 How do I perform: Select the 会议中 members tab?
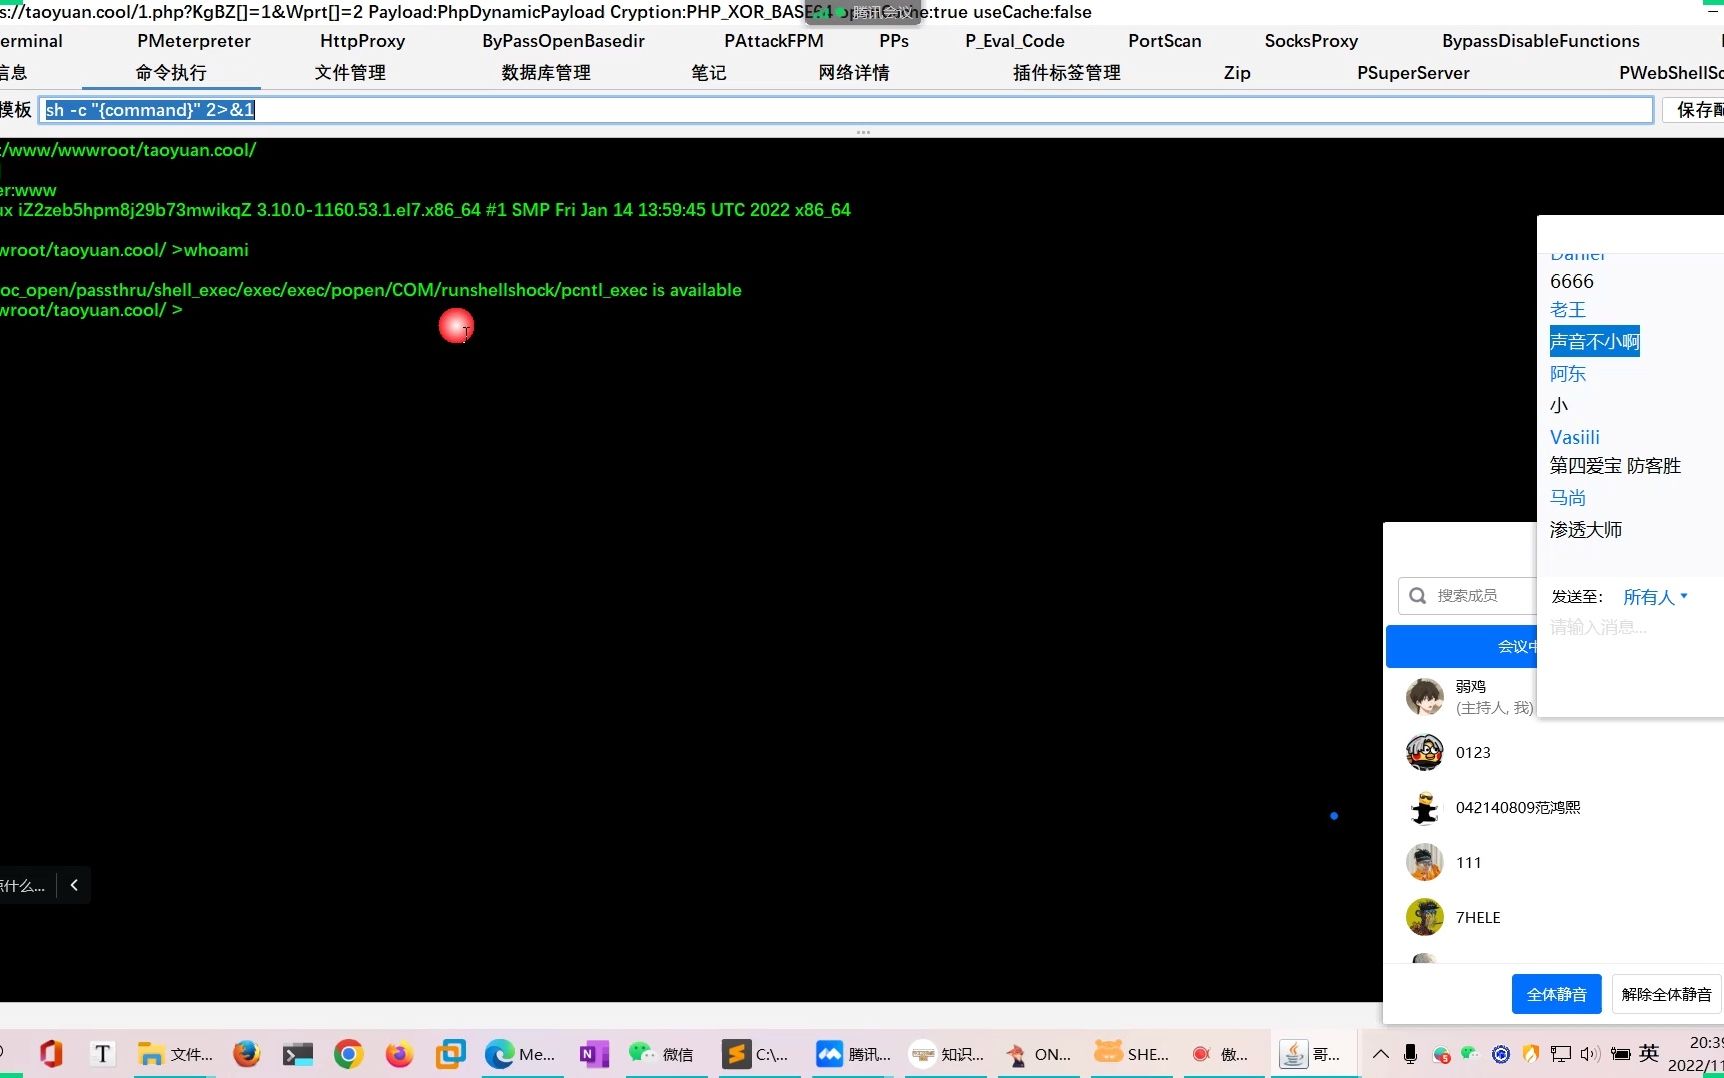(1461, 647)
